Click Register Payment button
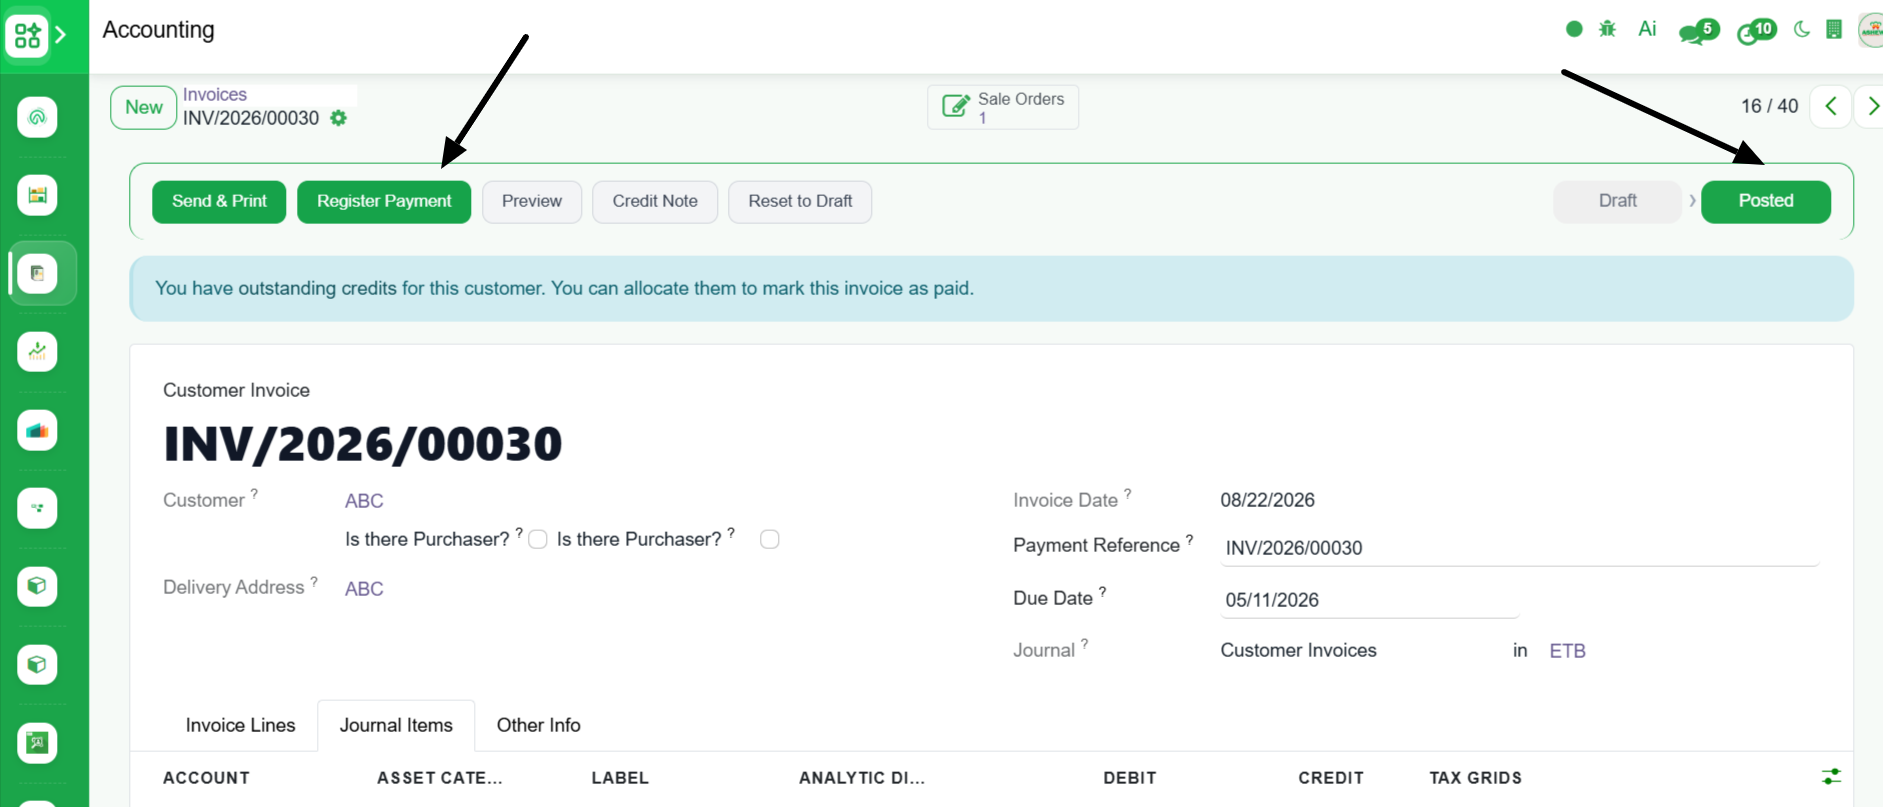1883x807 pixels. pos(384,201)
